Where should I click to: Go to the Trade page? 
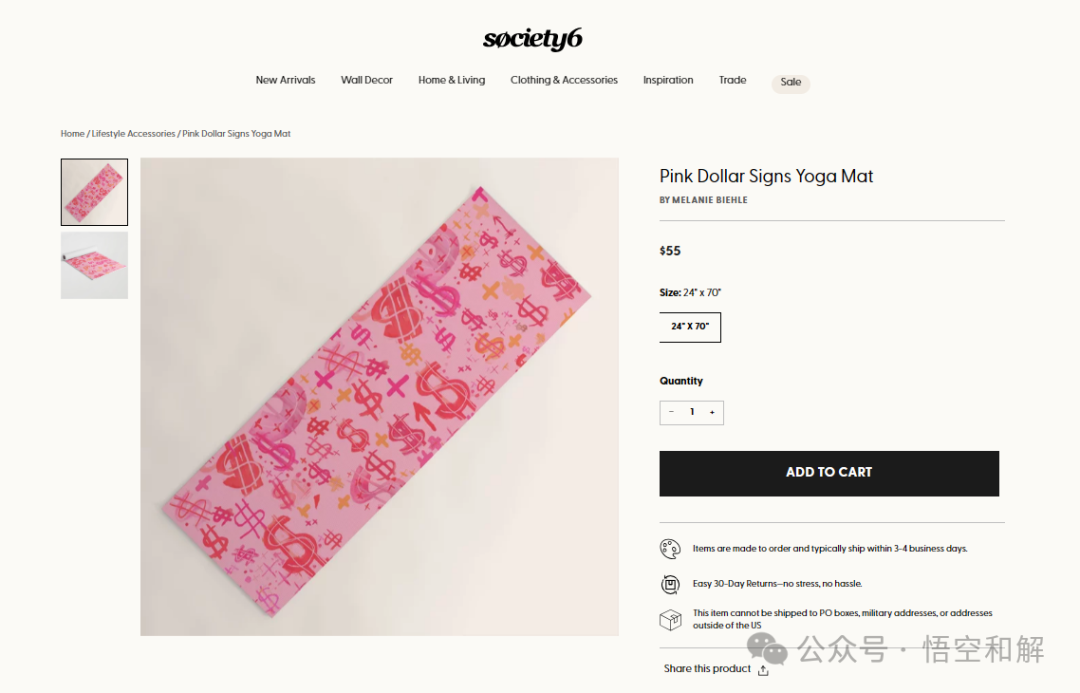tap(732, 80)
